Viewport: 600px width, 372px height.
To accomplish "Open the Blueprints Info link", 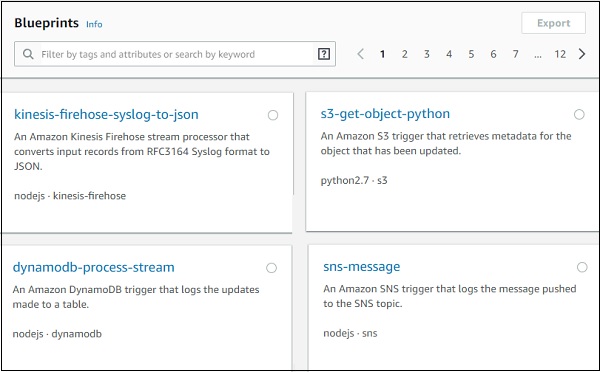I will coord(94,24).
